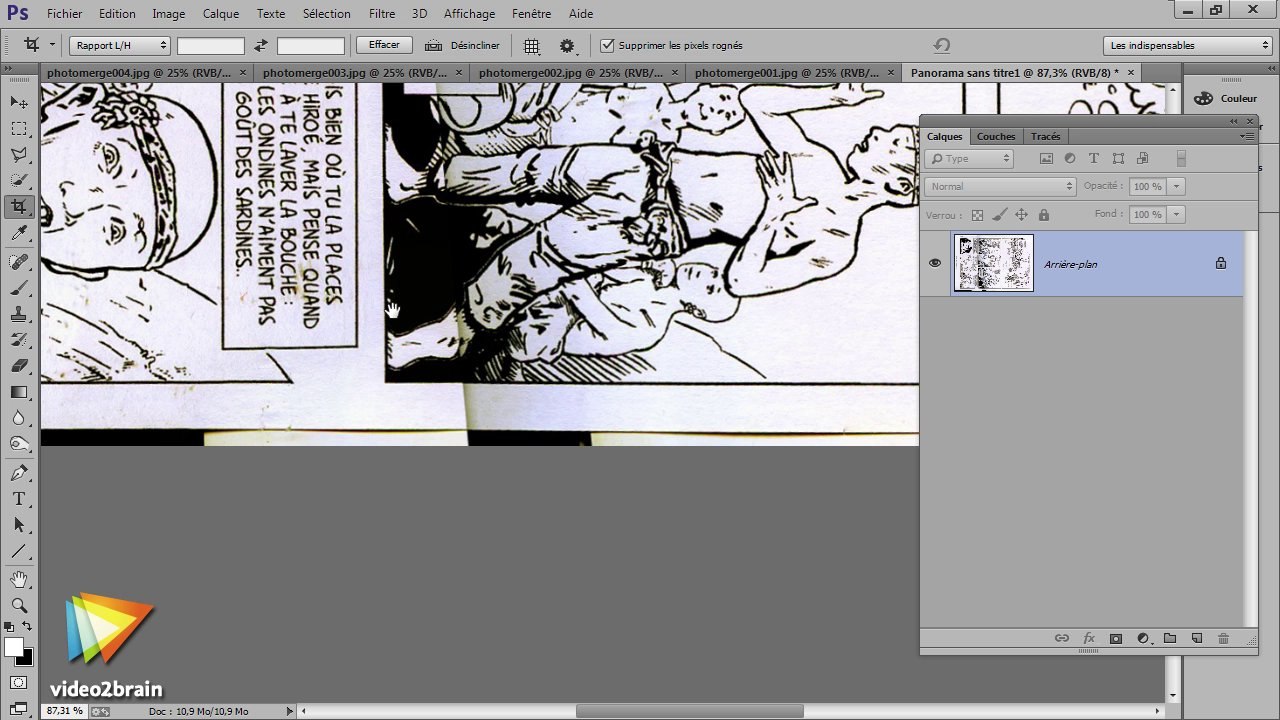Open the layer filter Type dropdown
Viewport: 1280px width, 720px height.
coord(969,158)
